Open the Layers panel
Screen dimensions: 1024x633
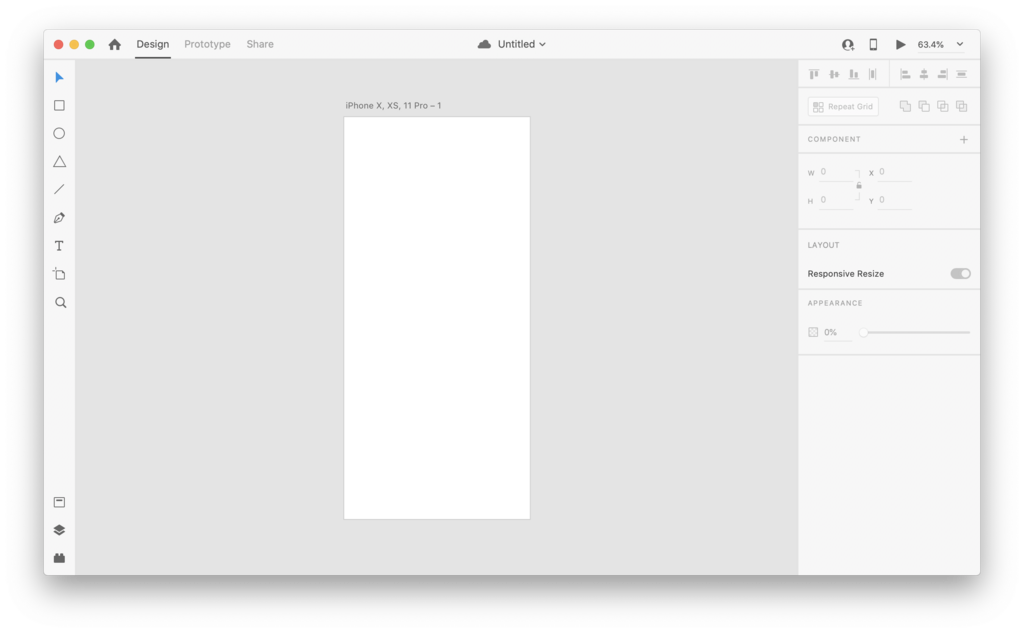[x=59, y=530]
